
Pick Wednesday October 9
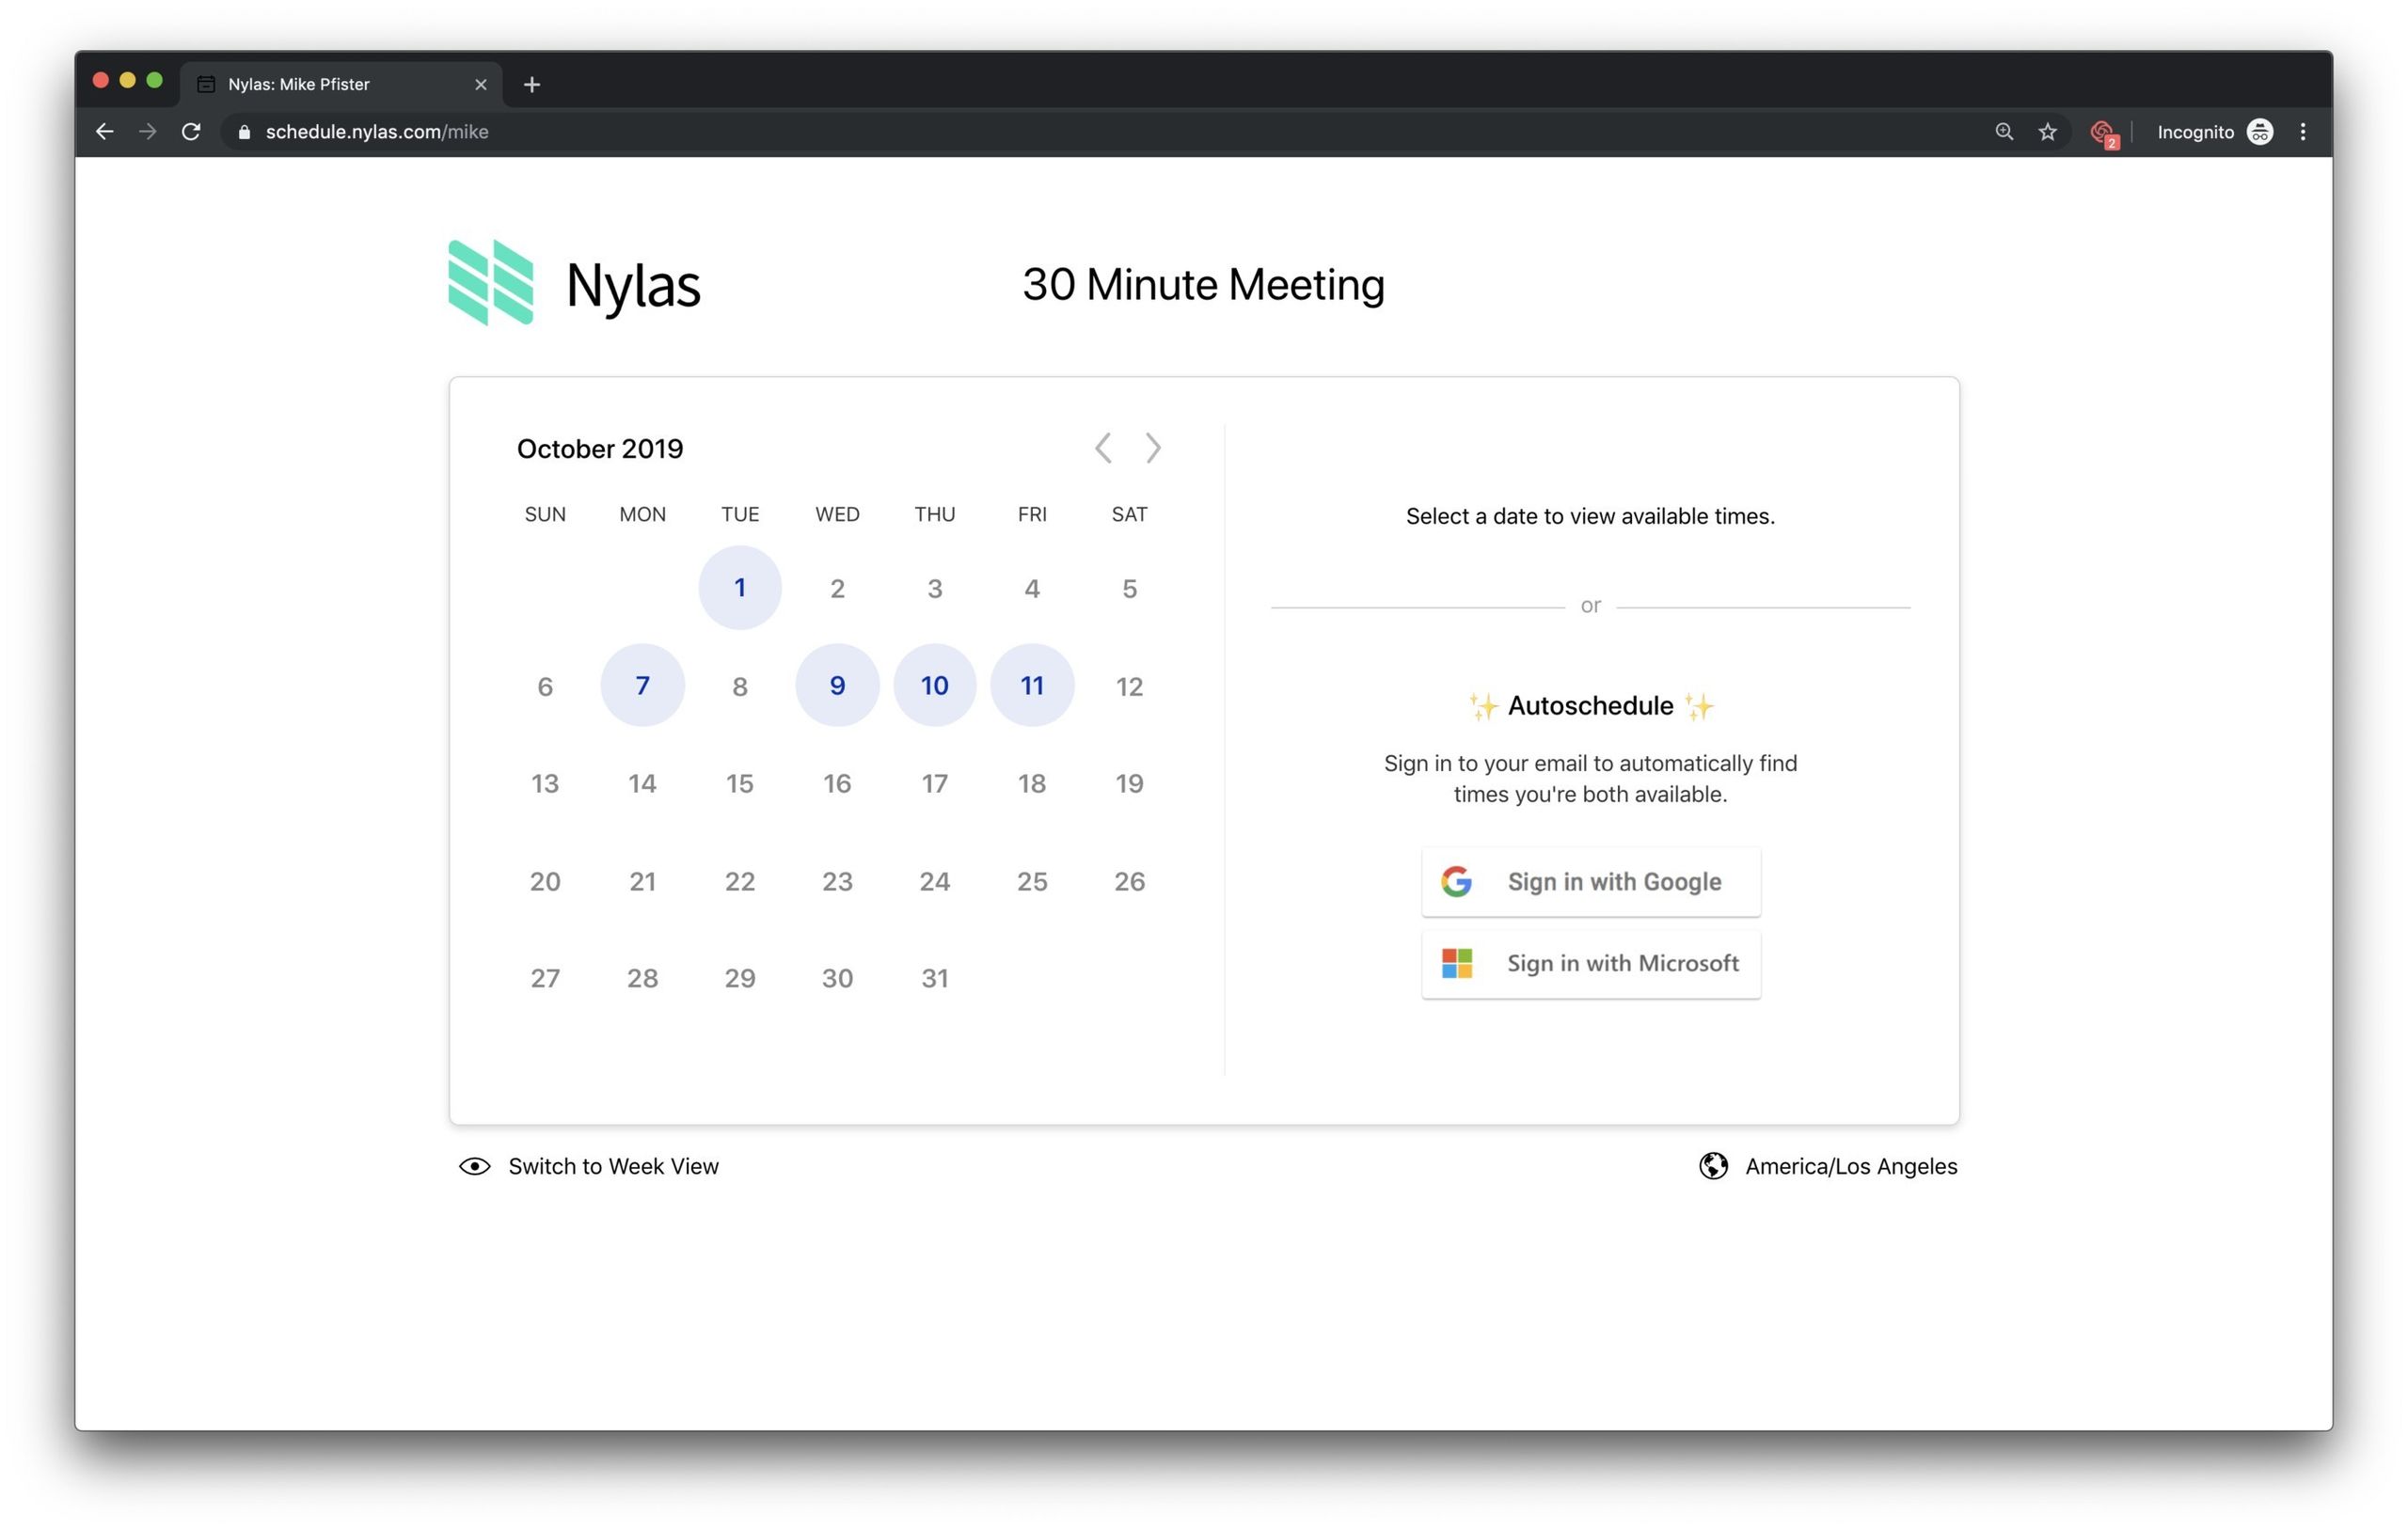click(838, 686)
